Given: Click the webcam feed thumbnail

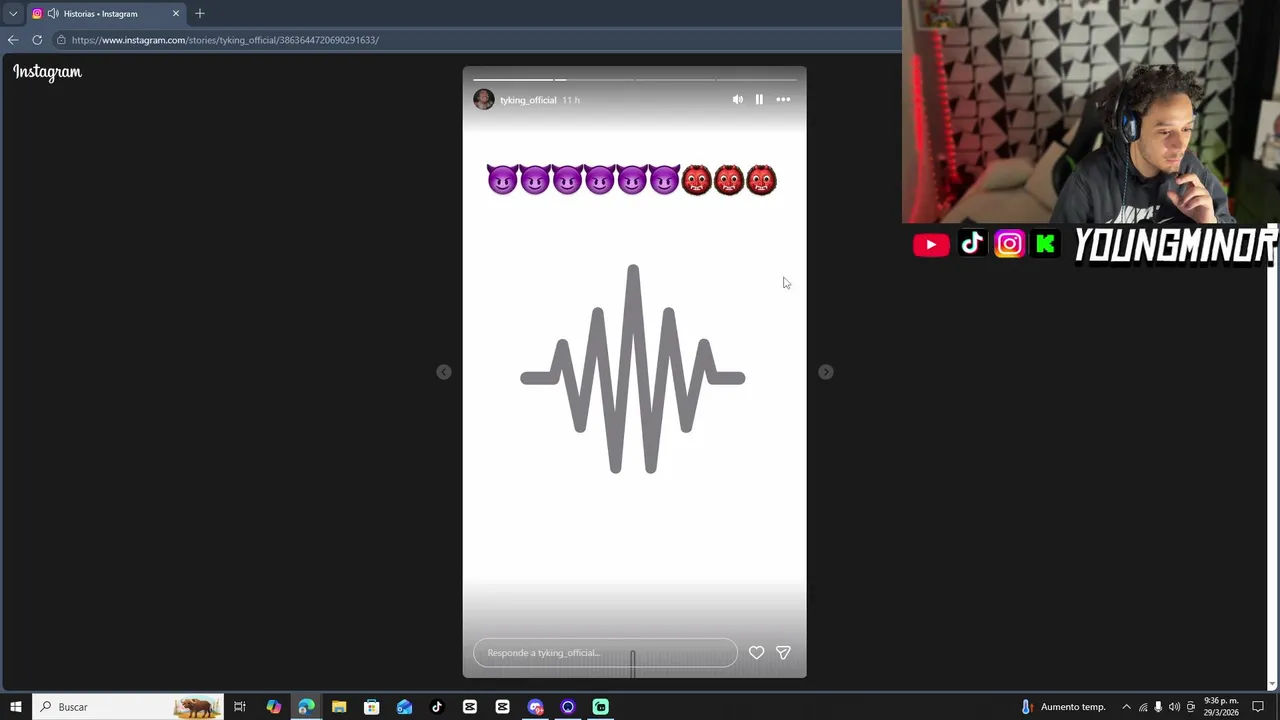Looking at the screenshot, I should coord(1091,111).
